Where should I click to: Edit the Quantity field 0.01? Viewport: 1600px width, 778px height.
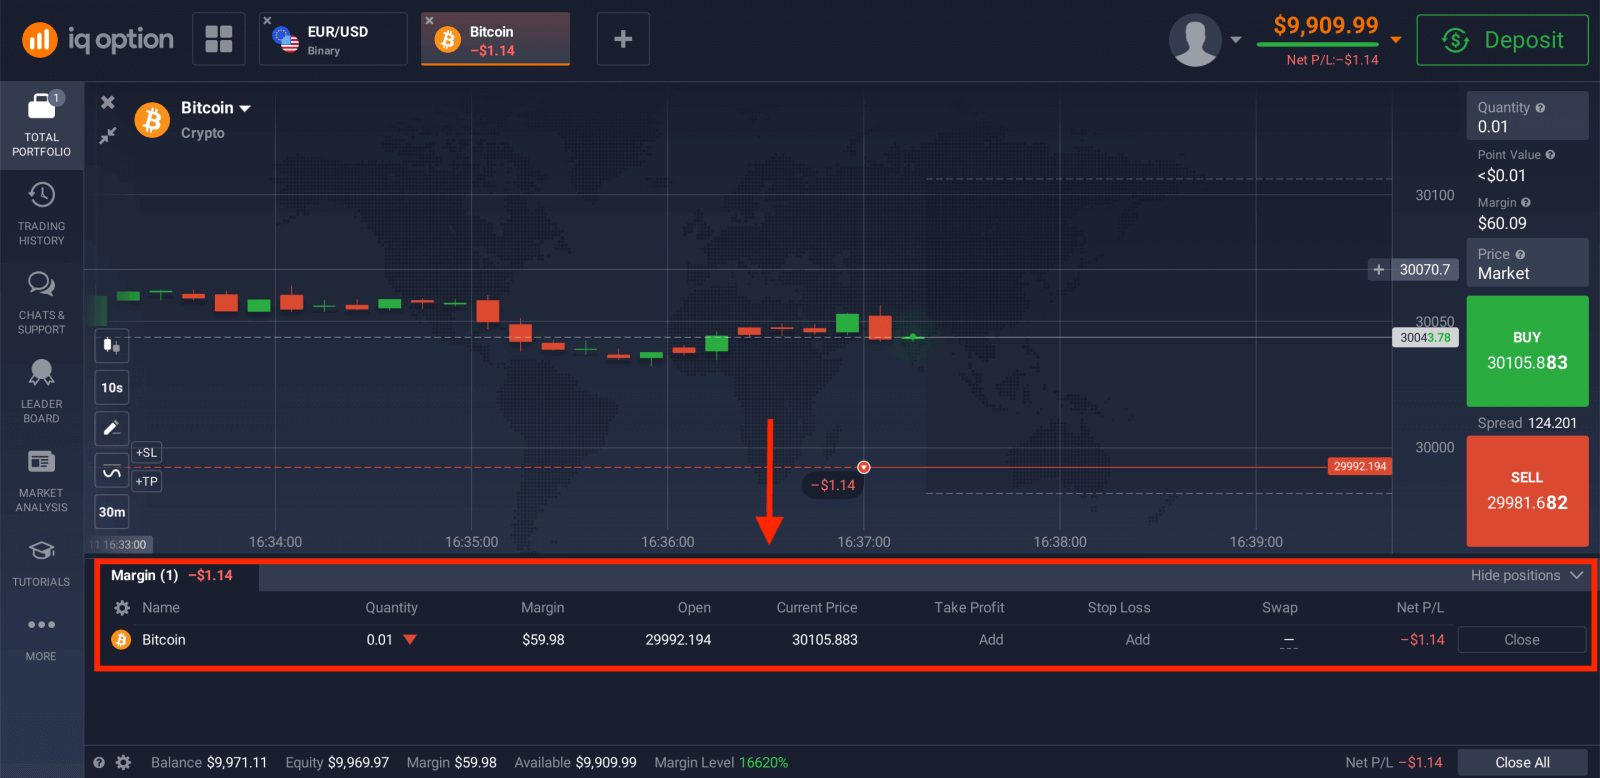click(1527, 116)
